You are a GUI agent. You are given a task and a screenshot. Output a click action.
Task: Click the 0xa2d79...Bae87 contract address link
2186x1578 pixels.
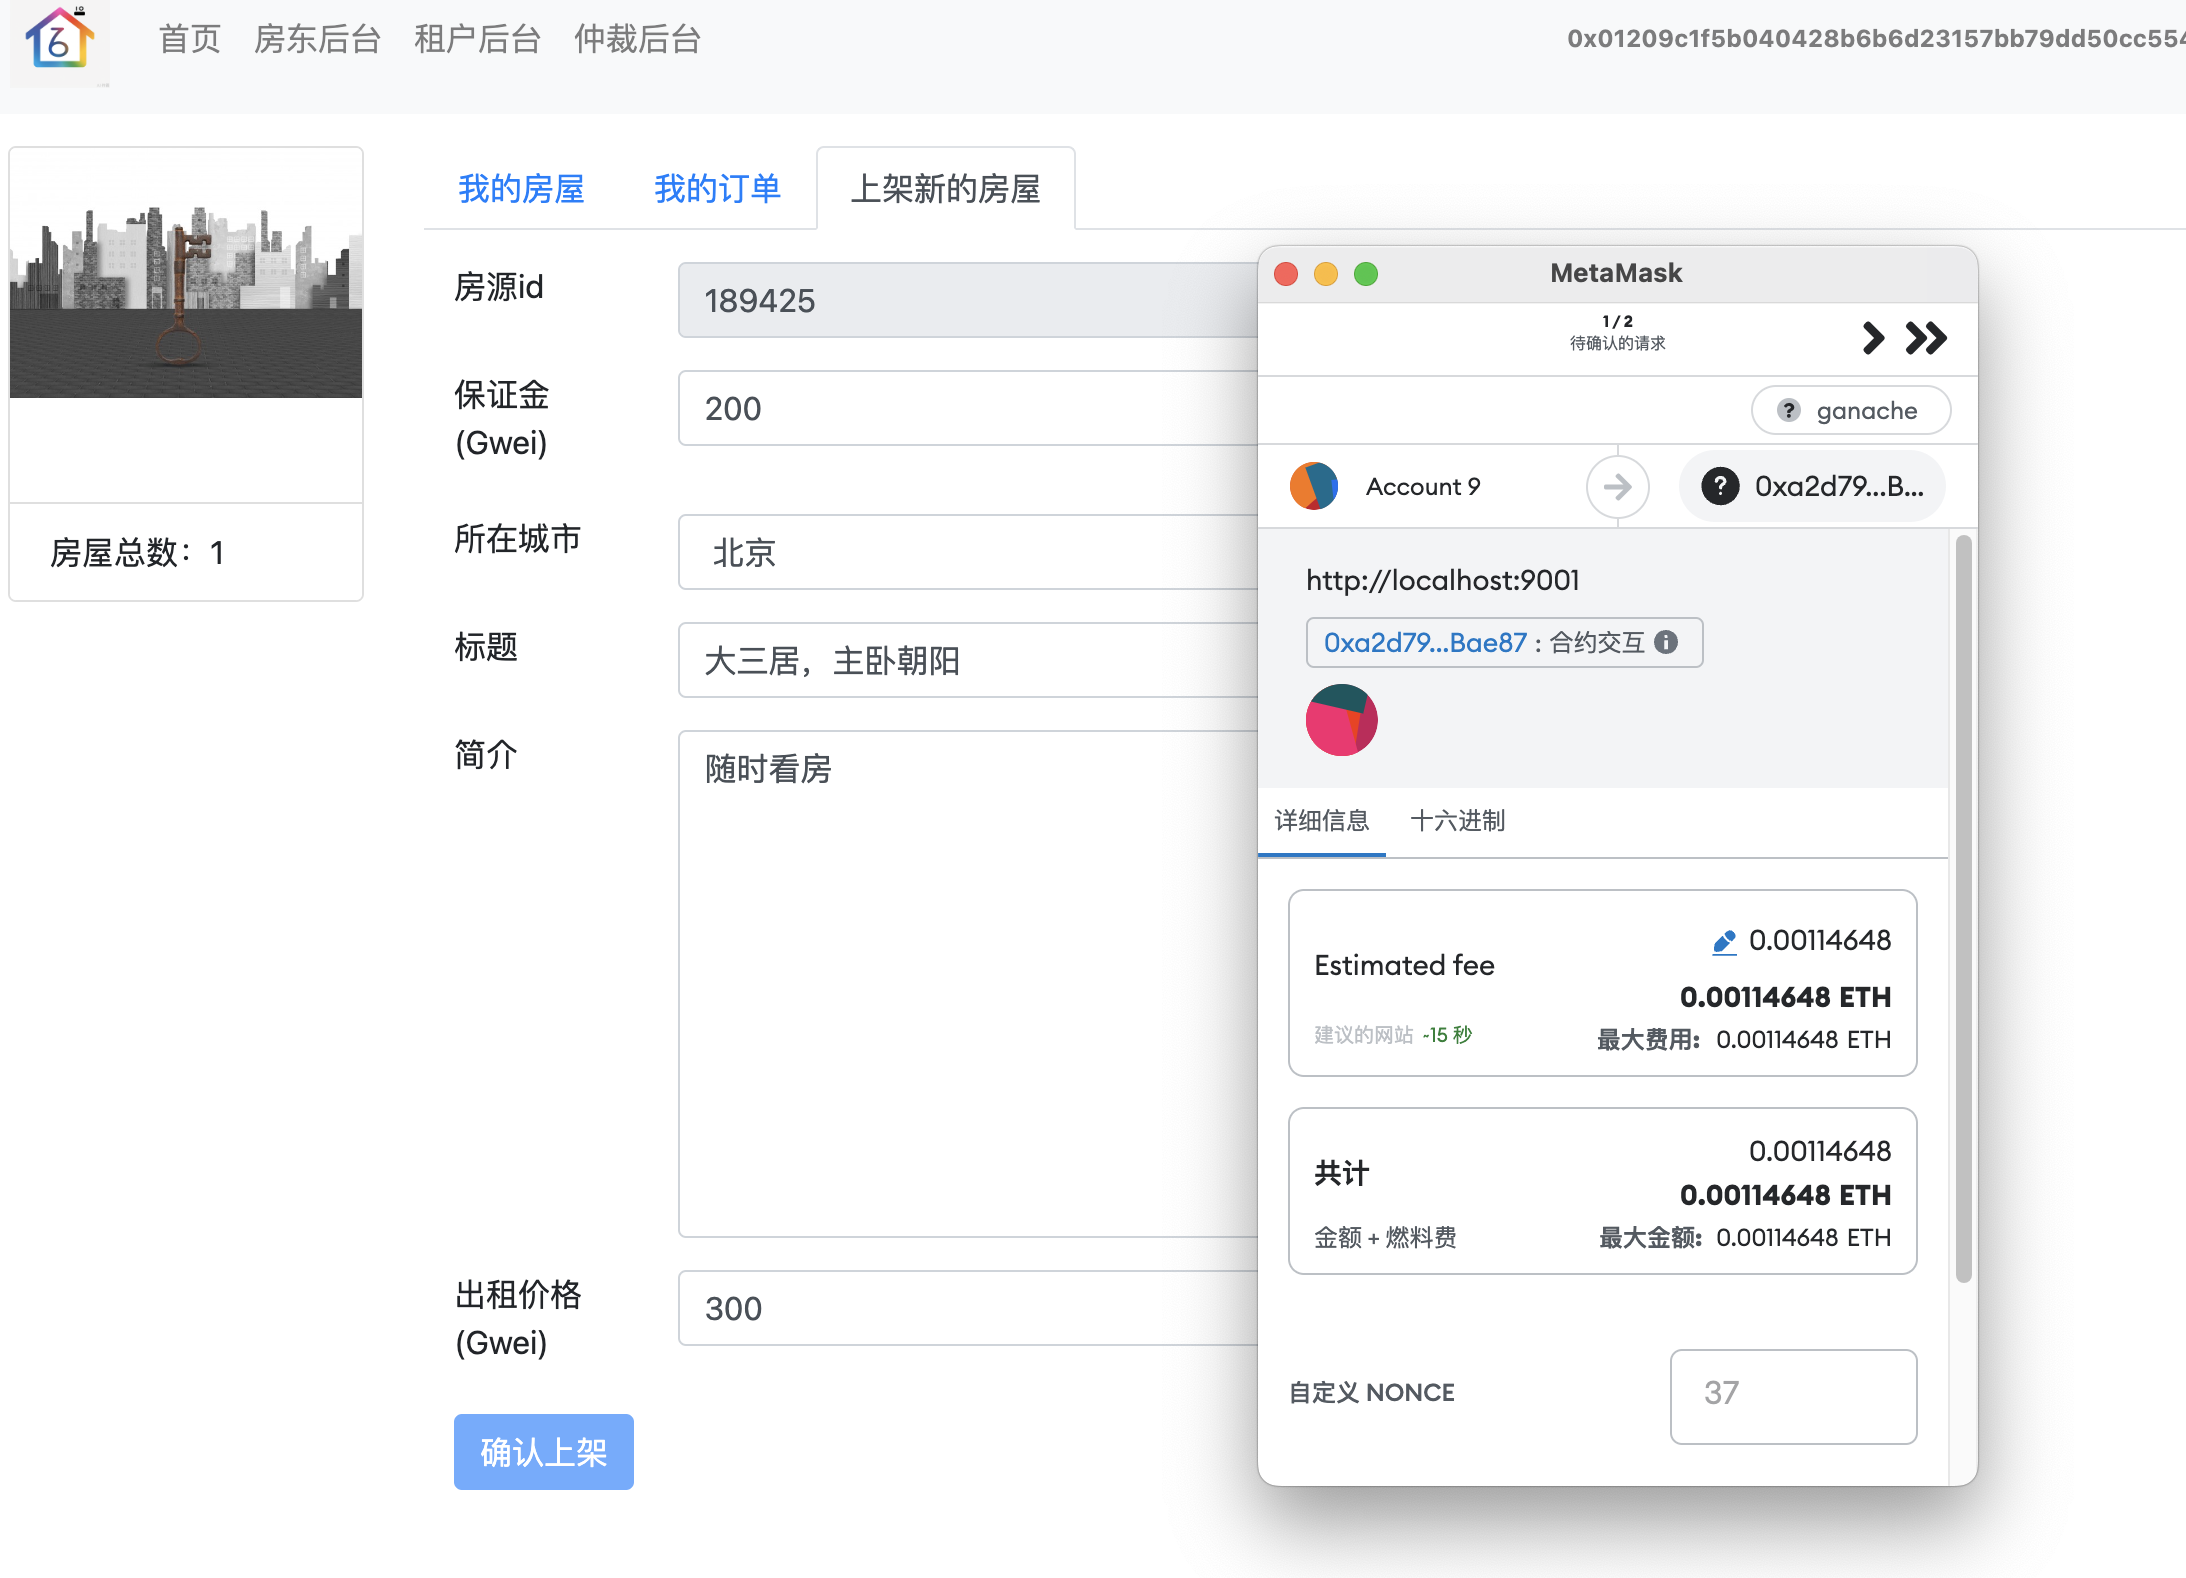[x=1426, y=642]
